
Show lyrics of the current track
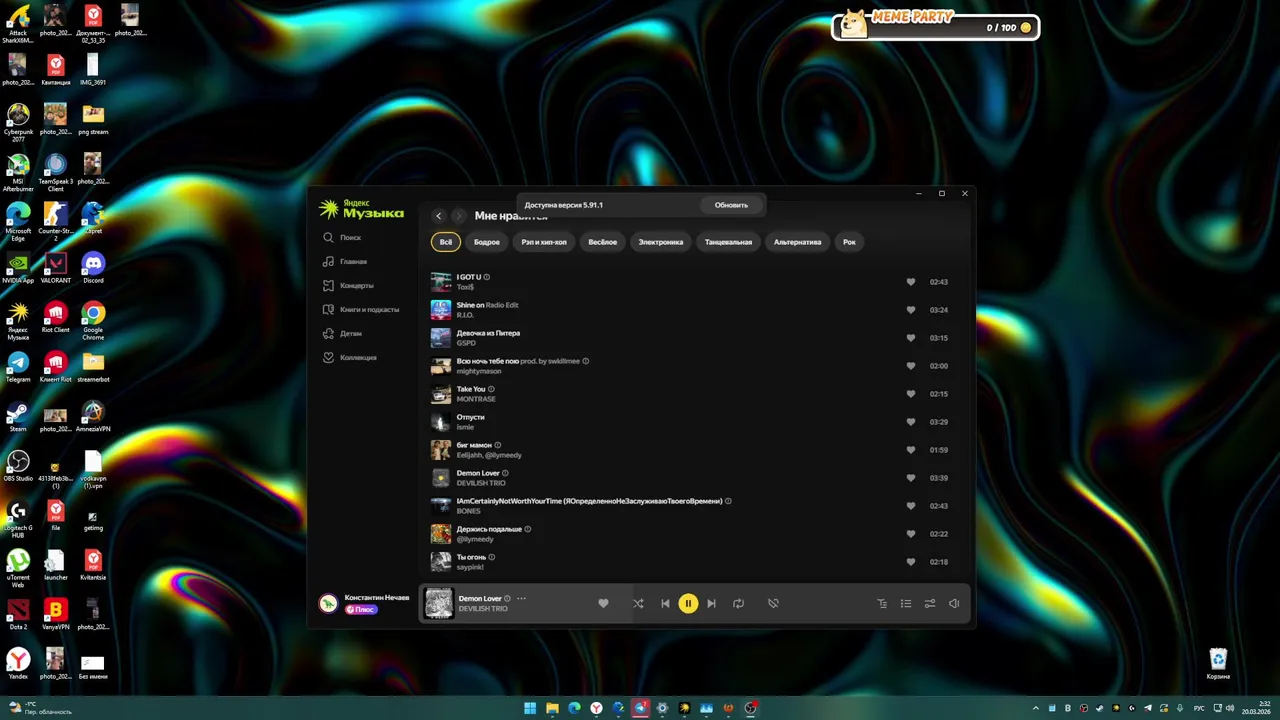pos(881,603)
